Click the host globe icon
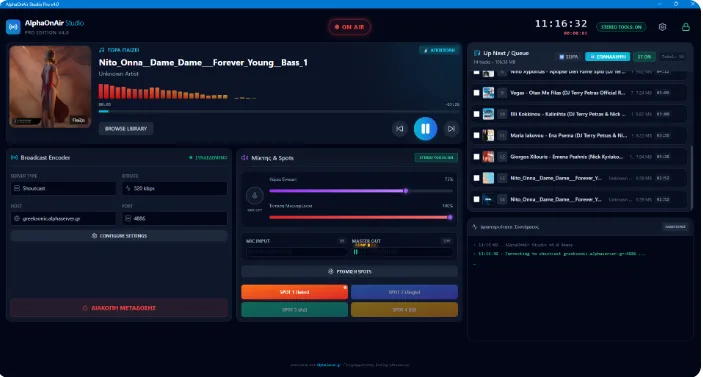703x377 pixels. pyautogui.click(x=17, y=219)
